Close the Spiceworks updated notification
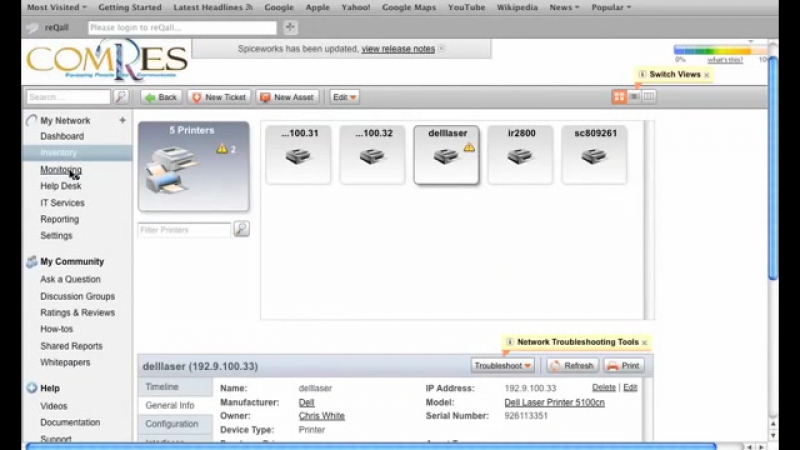Viewport: 800px width, 450px height. 442,48
